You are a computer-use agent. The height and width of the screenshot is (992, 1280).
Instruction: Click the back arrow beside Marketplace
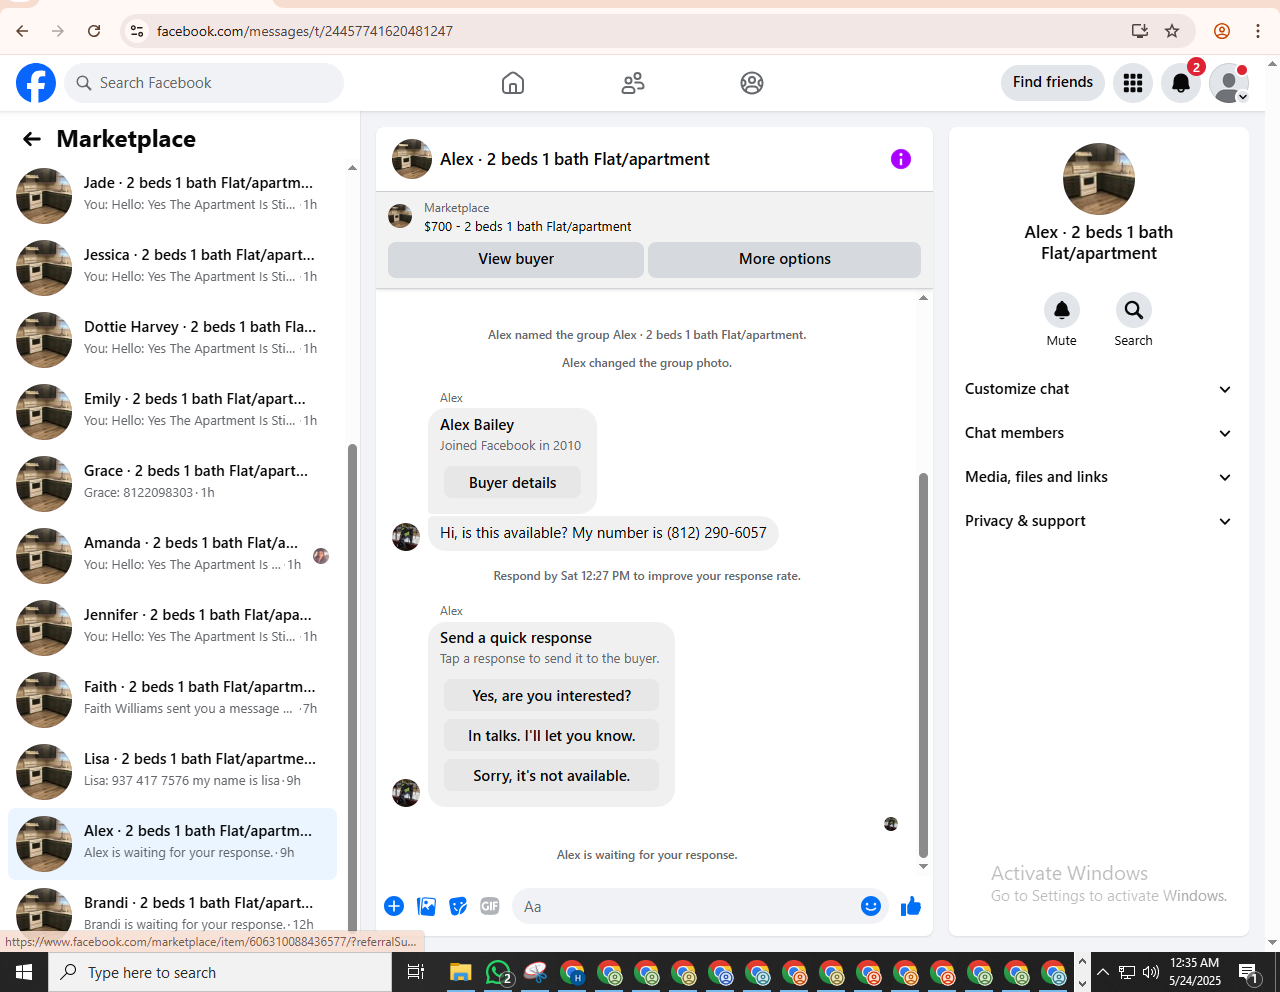click(32, 139)
